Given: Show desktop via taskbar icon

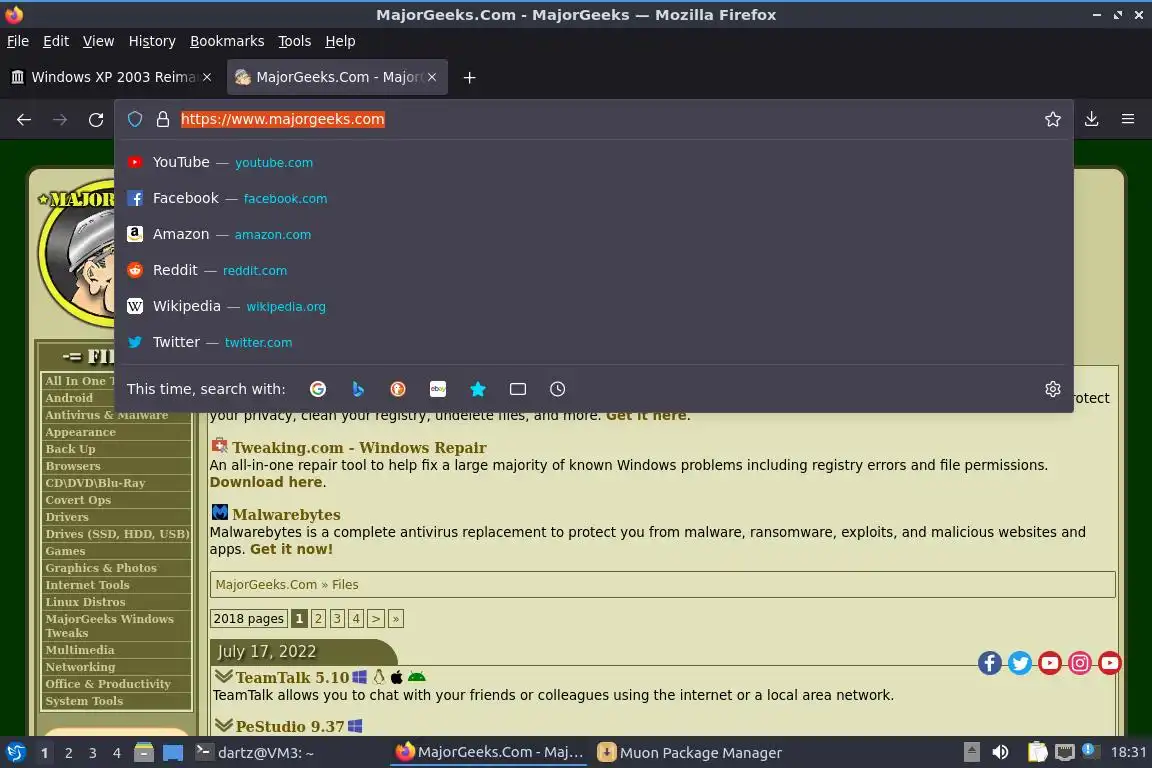Looking at the screenshot, I should 173,753.
